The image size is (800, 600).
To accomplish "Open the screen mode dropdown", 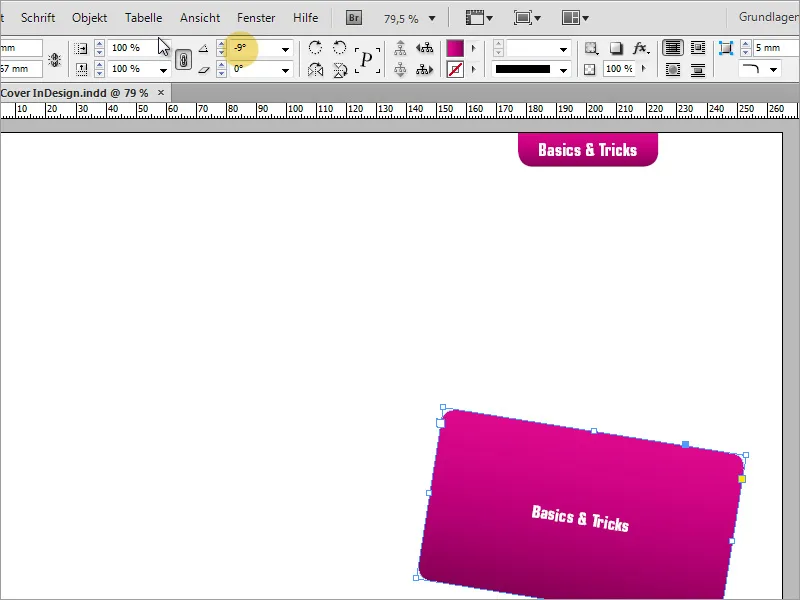I will click(527, 18).
